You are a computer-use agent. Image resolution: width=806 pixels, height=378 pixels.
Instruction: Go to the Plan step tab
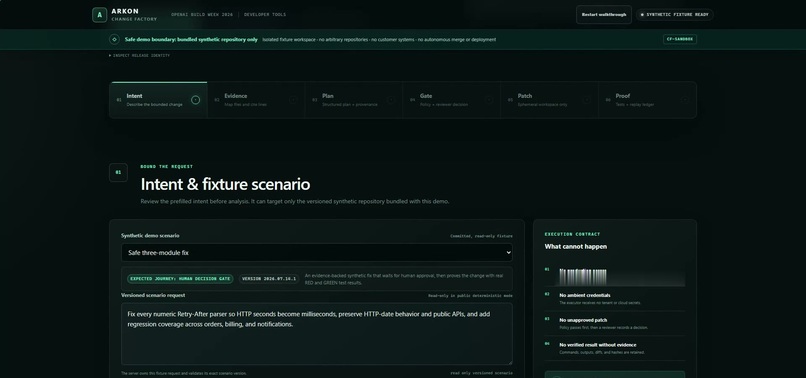tap(354, 100)
